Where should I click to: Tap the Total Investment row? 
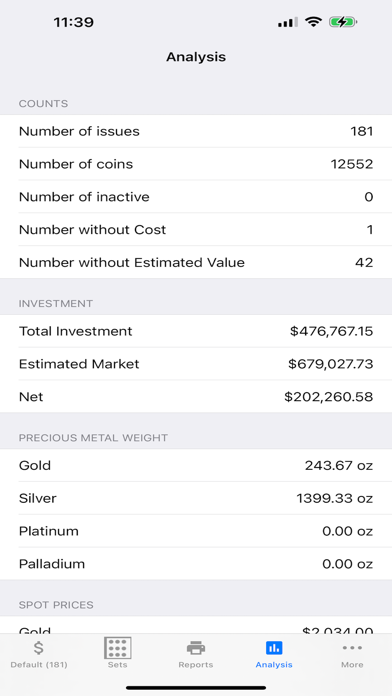[196, 331]
